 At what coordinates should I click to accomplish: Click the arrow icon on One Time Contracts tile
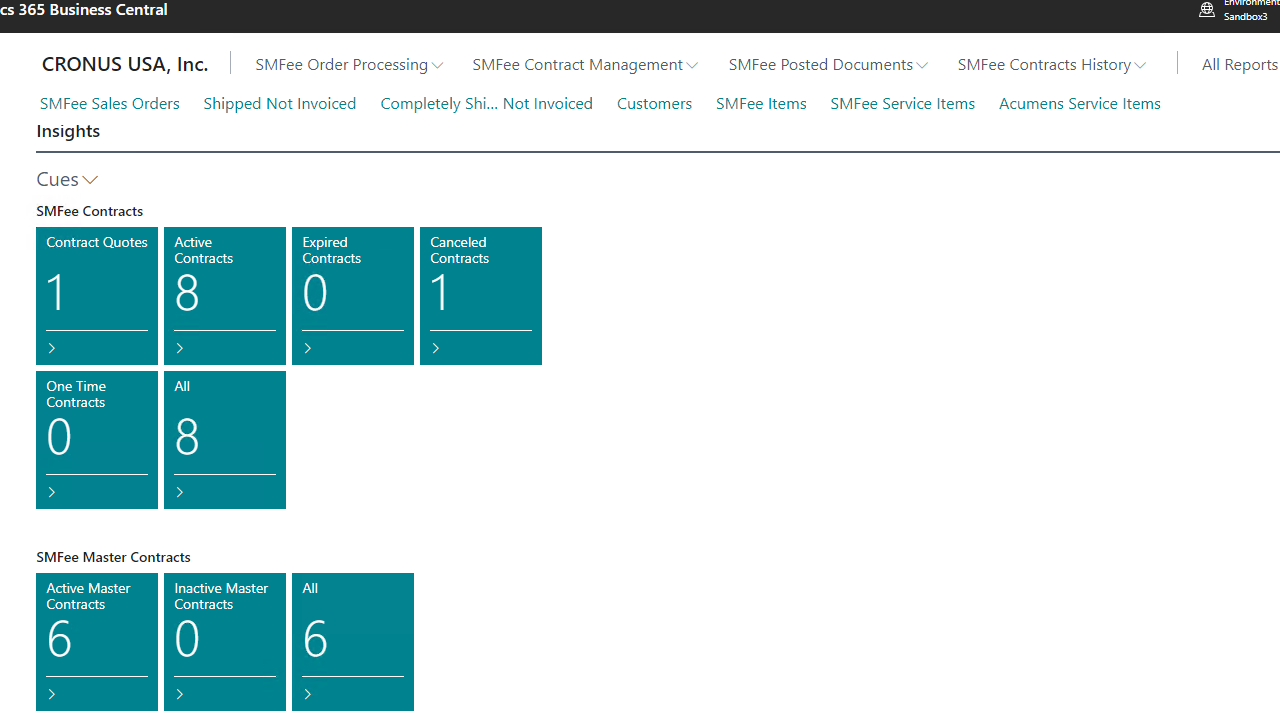(52, 492)
